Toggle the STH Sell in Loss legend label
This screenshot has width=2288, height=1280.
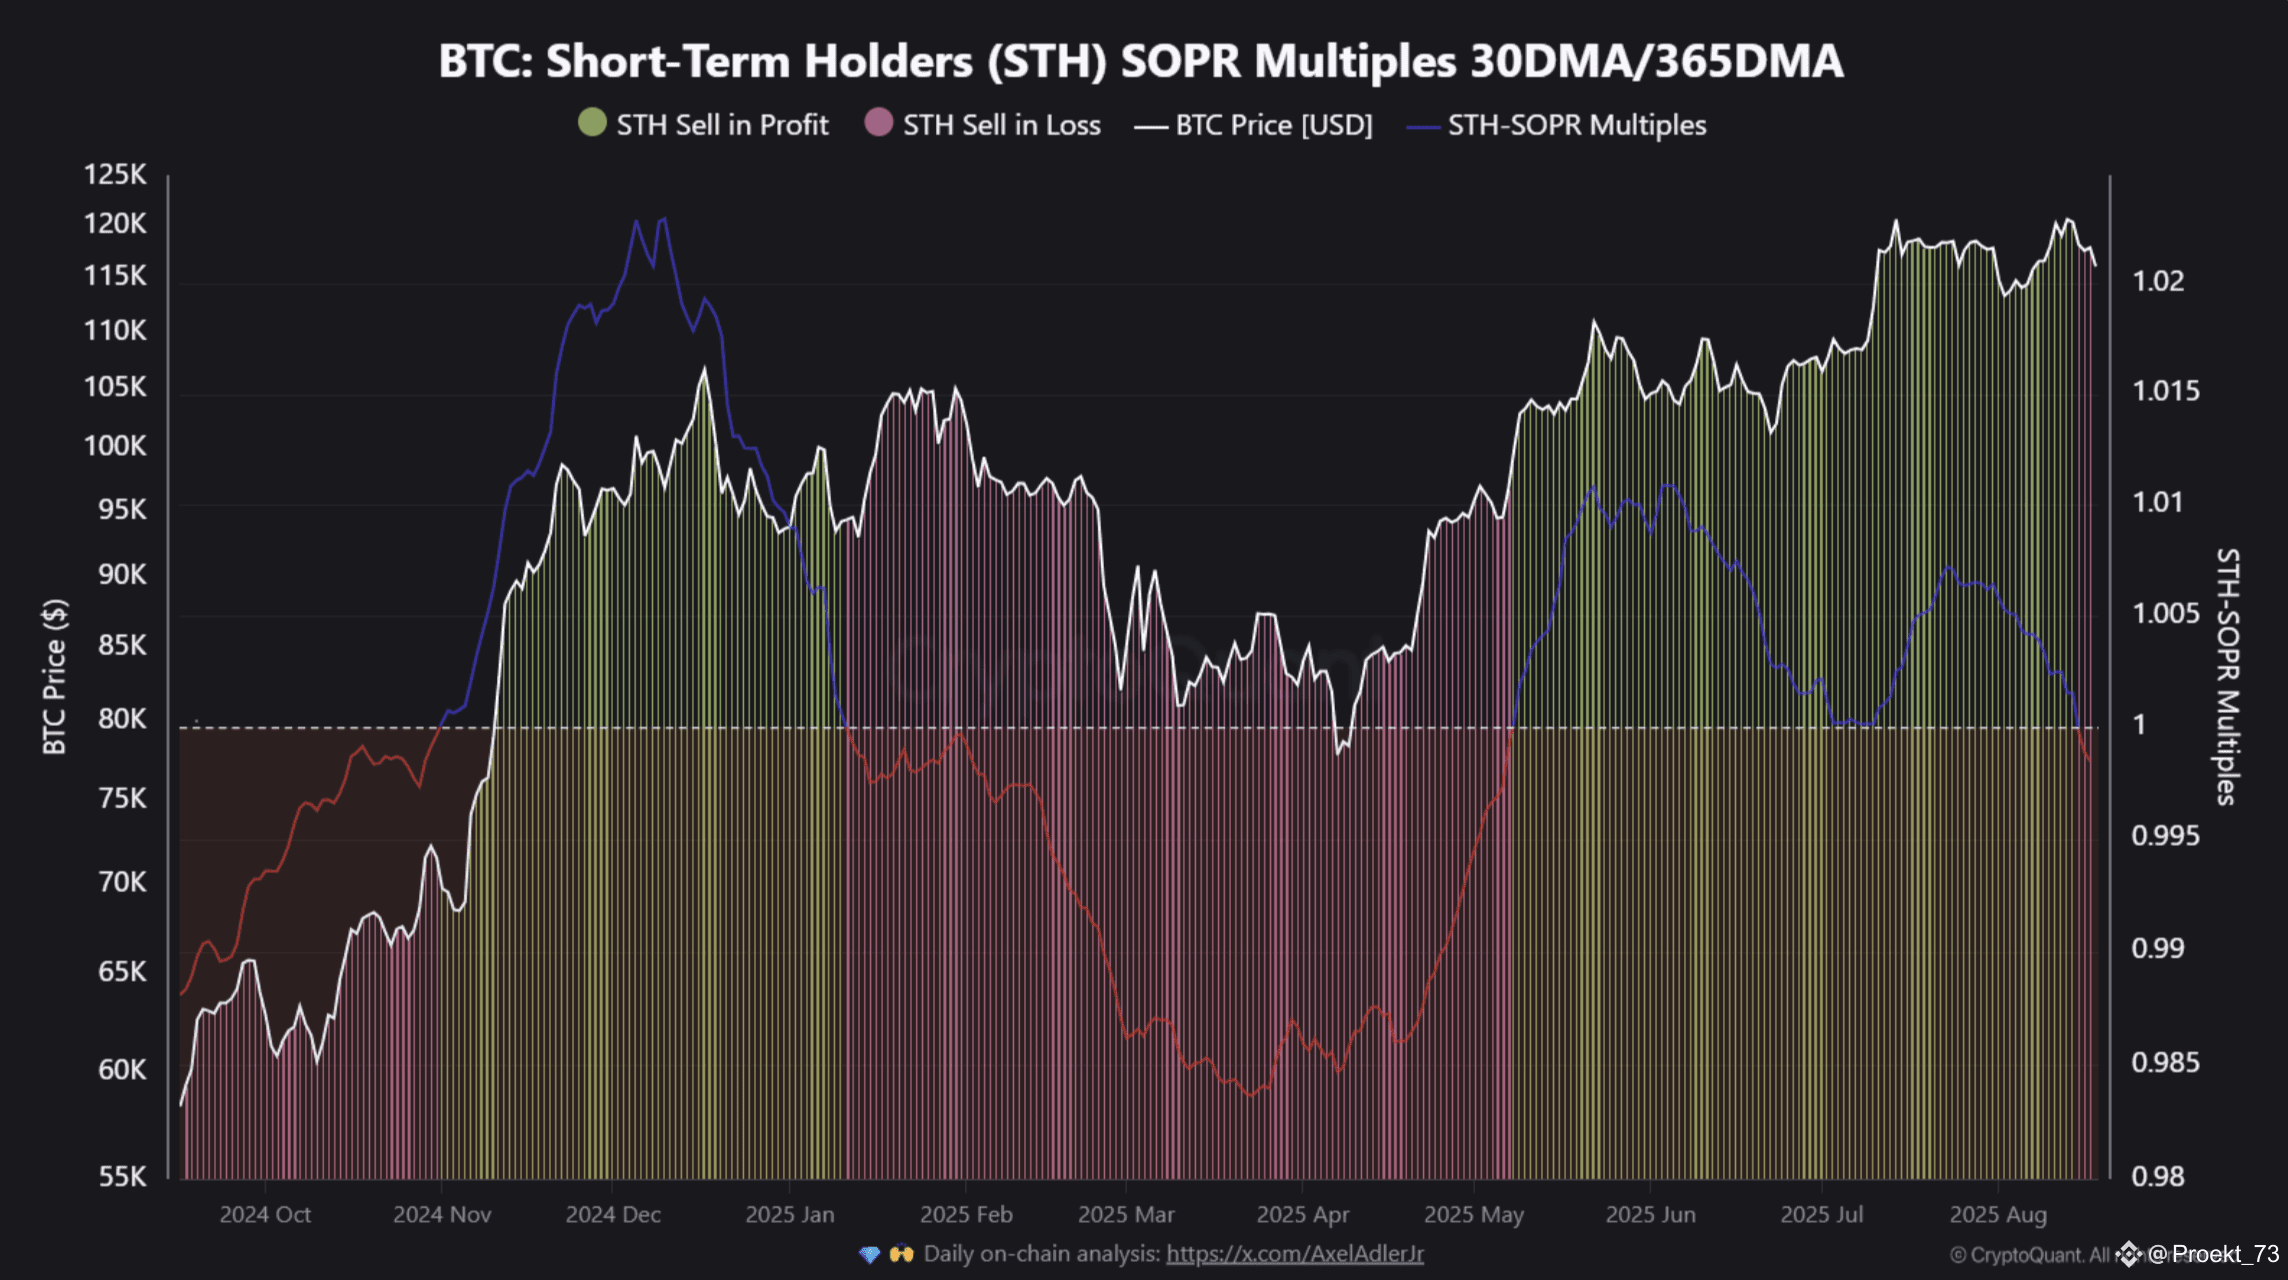(1001, 125)
